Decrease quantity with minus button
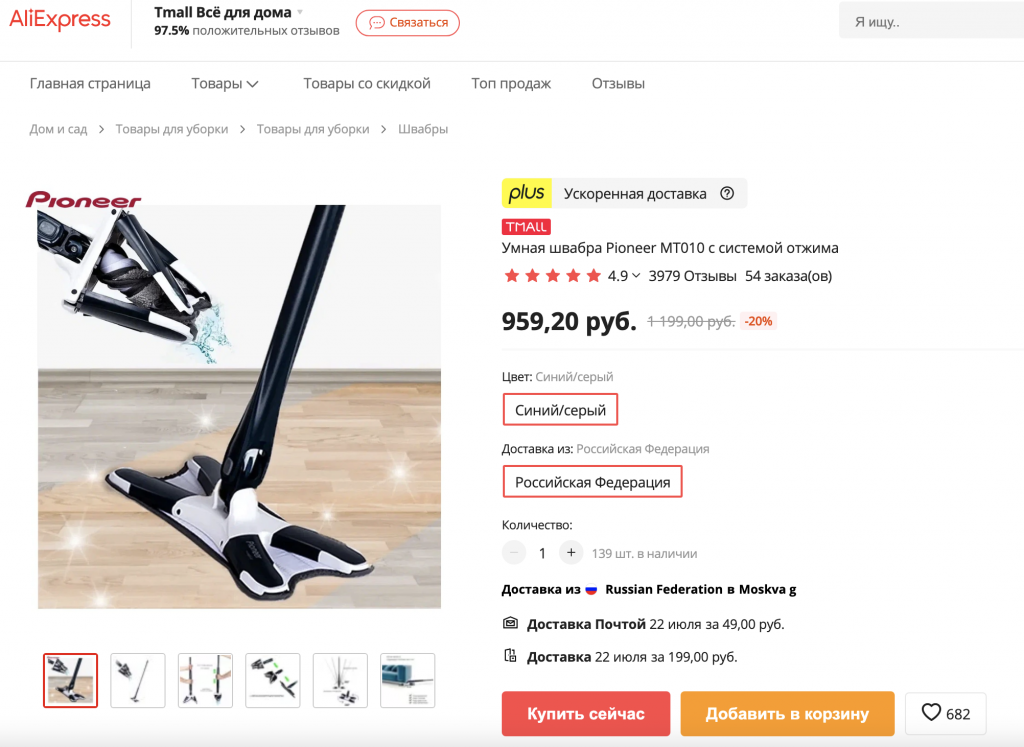 point(514,553)
